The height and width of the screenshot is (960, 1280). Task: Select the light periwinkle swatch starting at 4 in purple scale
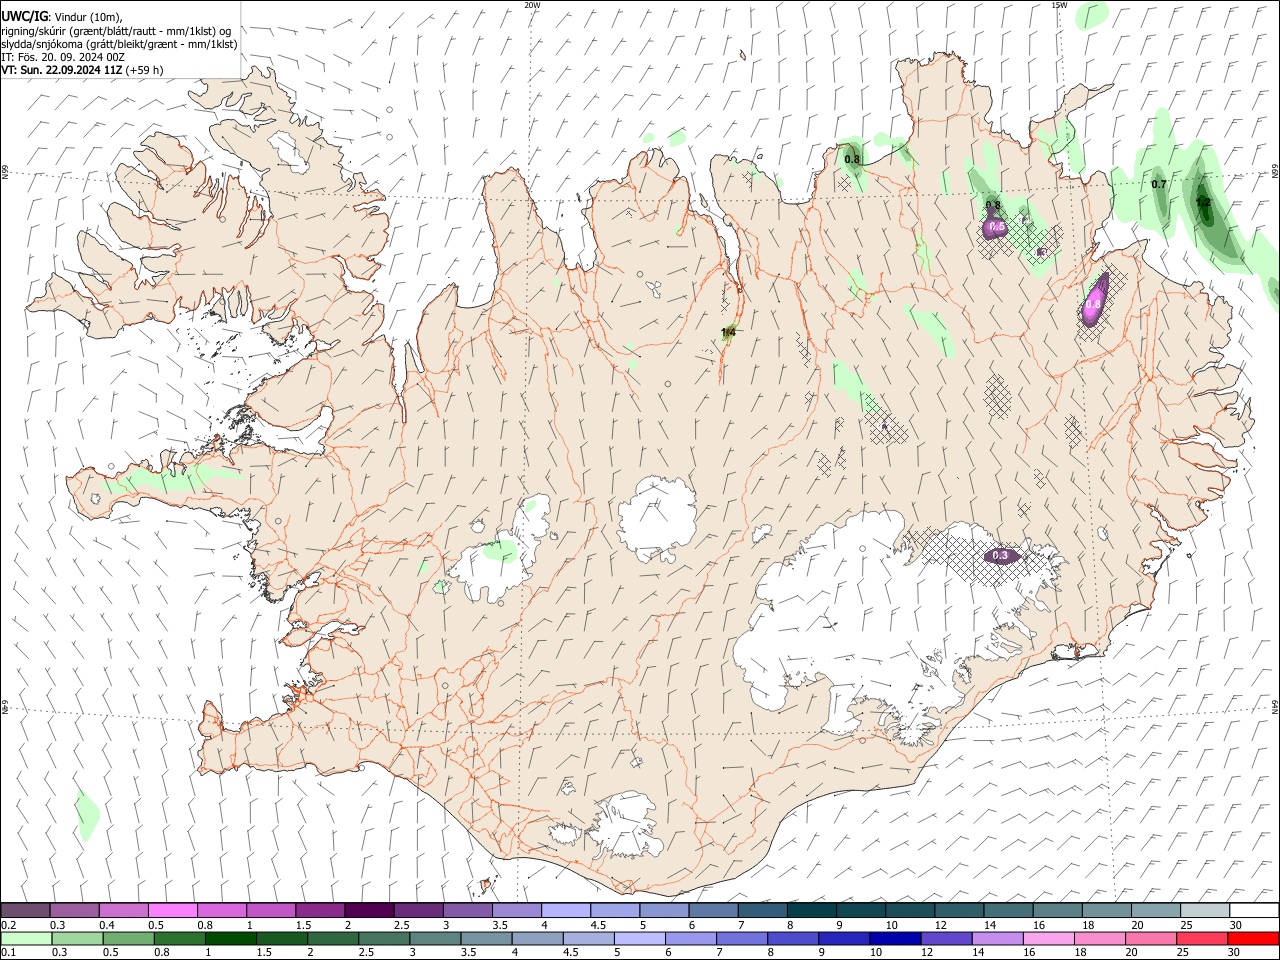pos(566,911)
